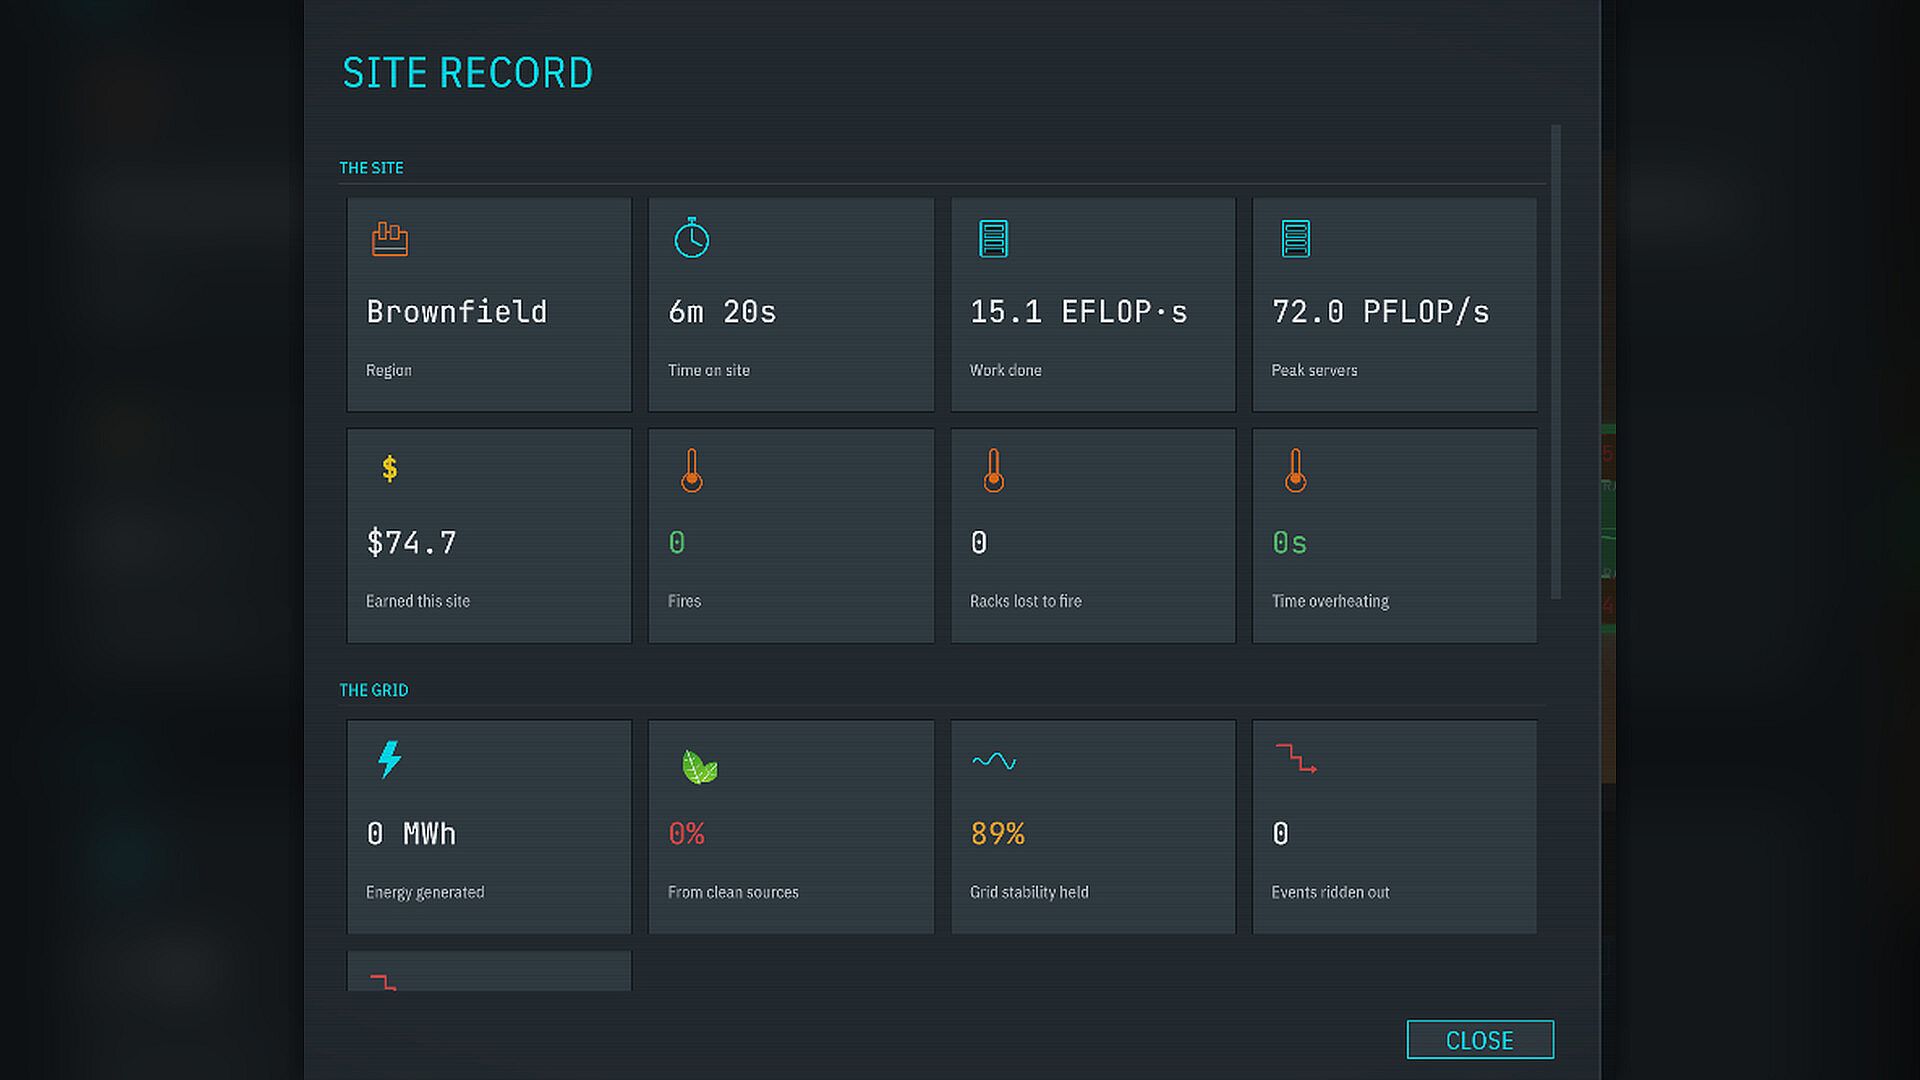Click the Grid stability held label
Viewport: 1920px width, 1080px height.
click(x=1029, y=893)
